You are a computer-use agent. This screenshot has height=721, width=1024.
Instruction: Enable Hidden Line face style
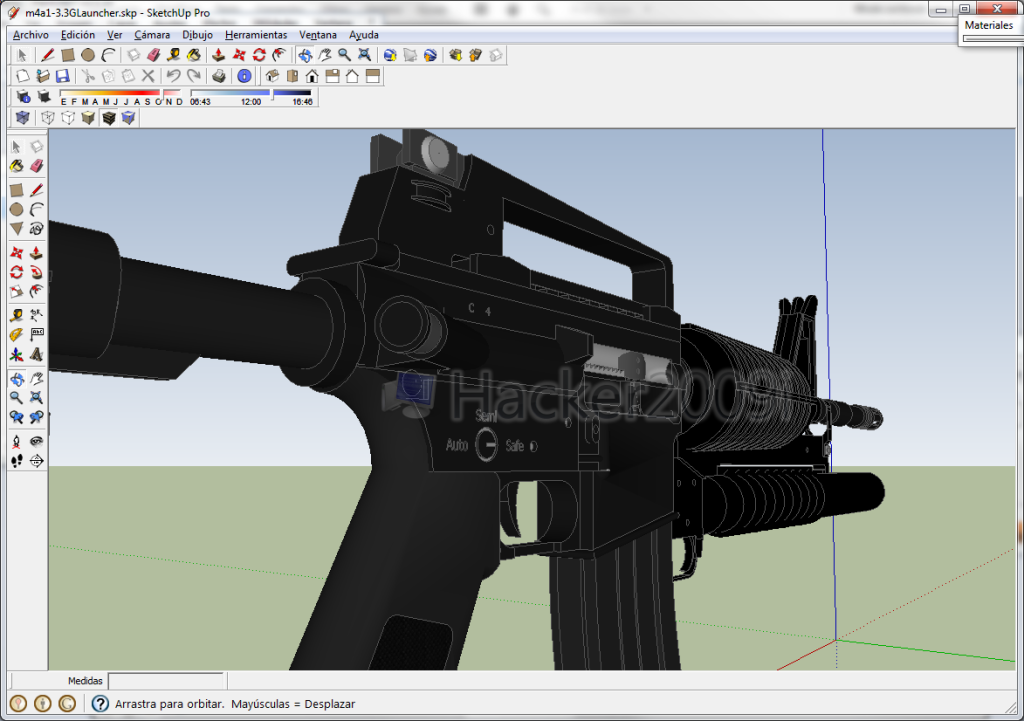click(x=68, y=118)
